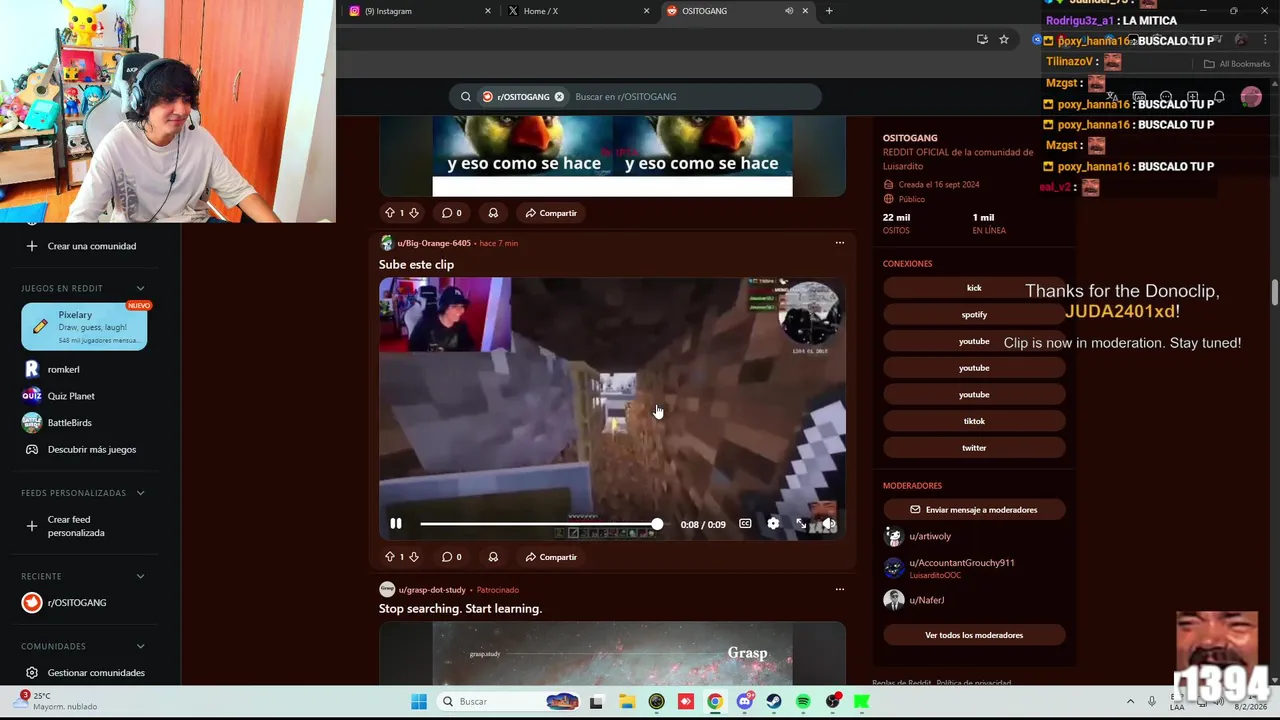Collapse the 'Comunidades' section
This screenshot has height=720, width=1280.
point(140,647)
